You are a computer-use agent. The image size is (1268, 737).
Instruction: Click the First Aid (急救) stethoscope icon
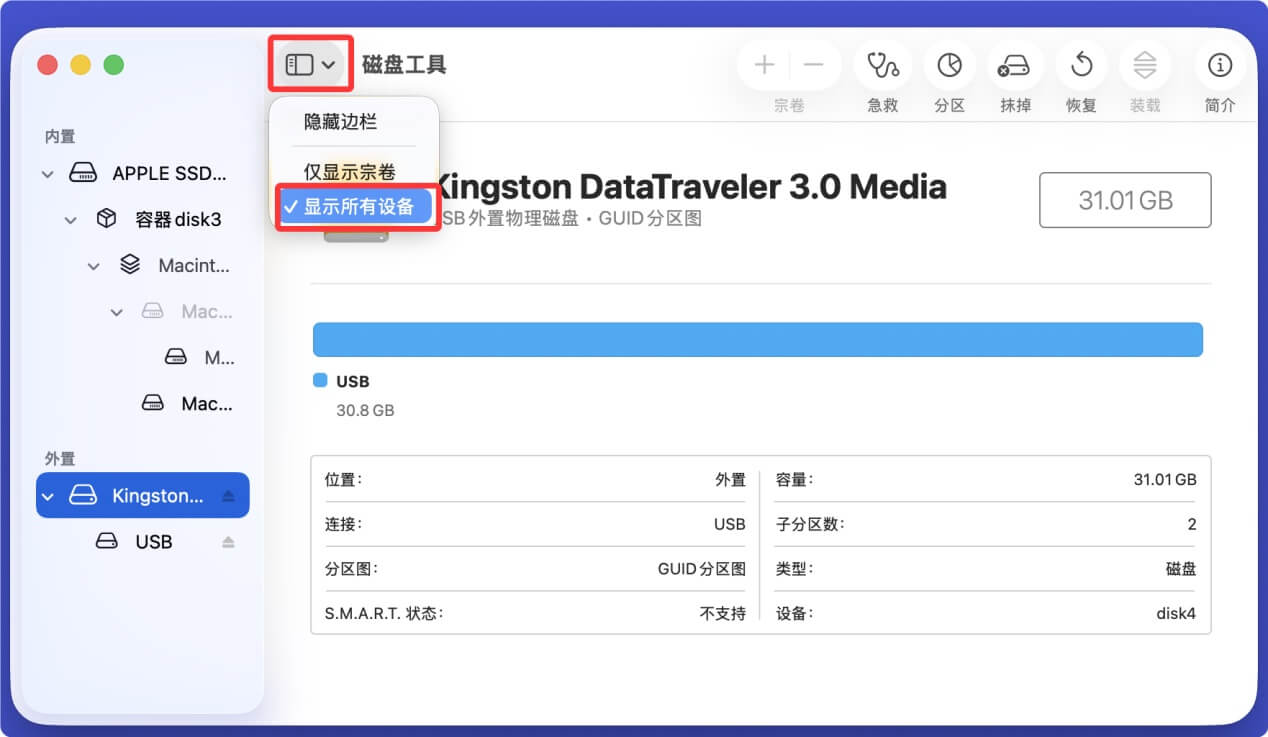(x=882, y=66)
